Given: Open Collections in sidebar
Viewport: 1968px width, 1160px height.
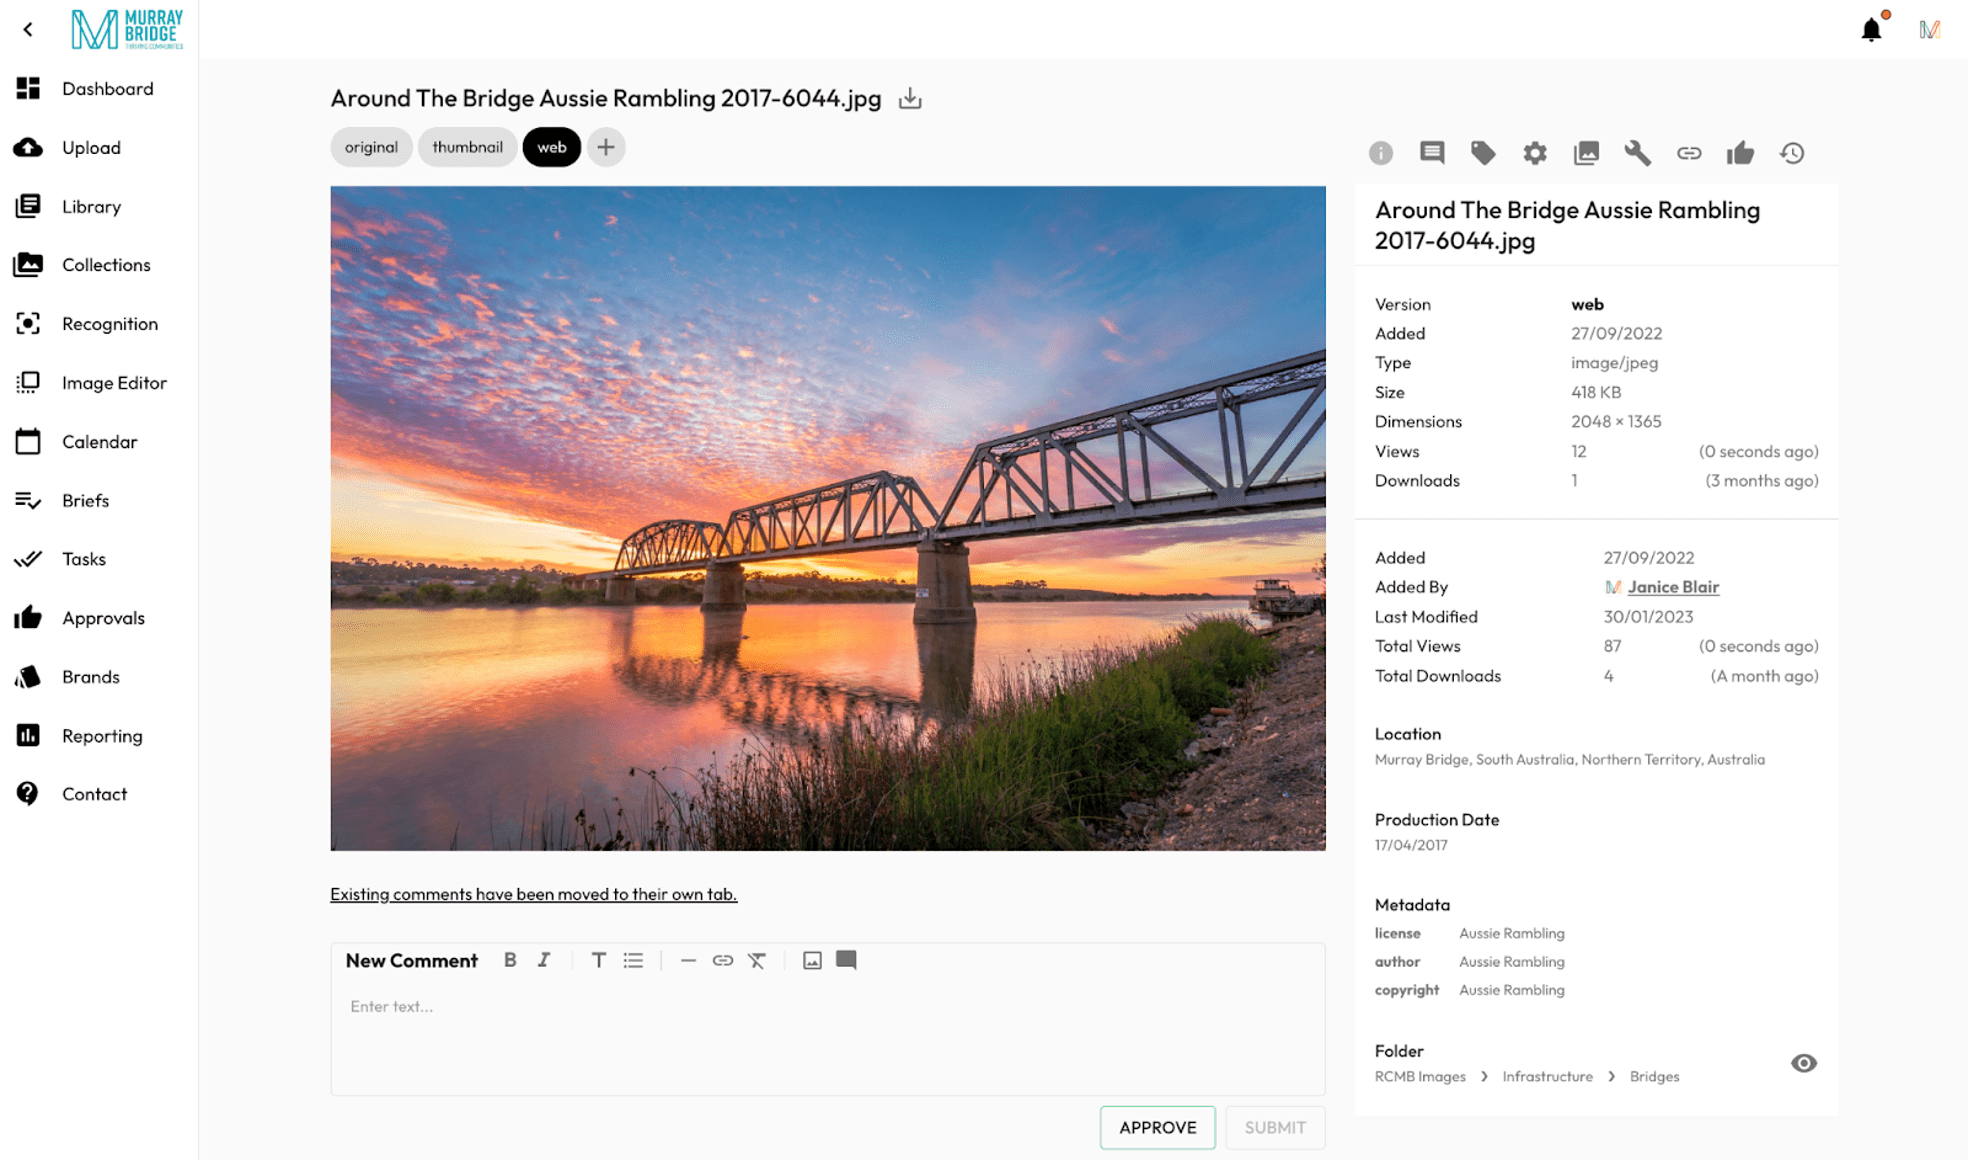Looking at the screenshot, I should click(98, 265).
